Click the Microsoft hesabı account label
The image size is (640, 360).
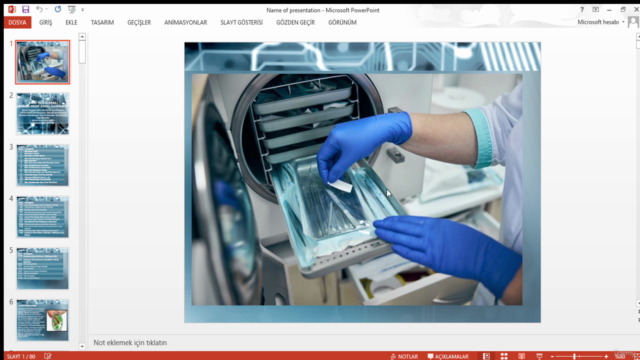pyautogui.click(x=598, y=22)
